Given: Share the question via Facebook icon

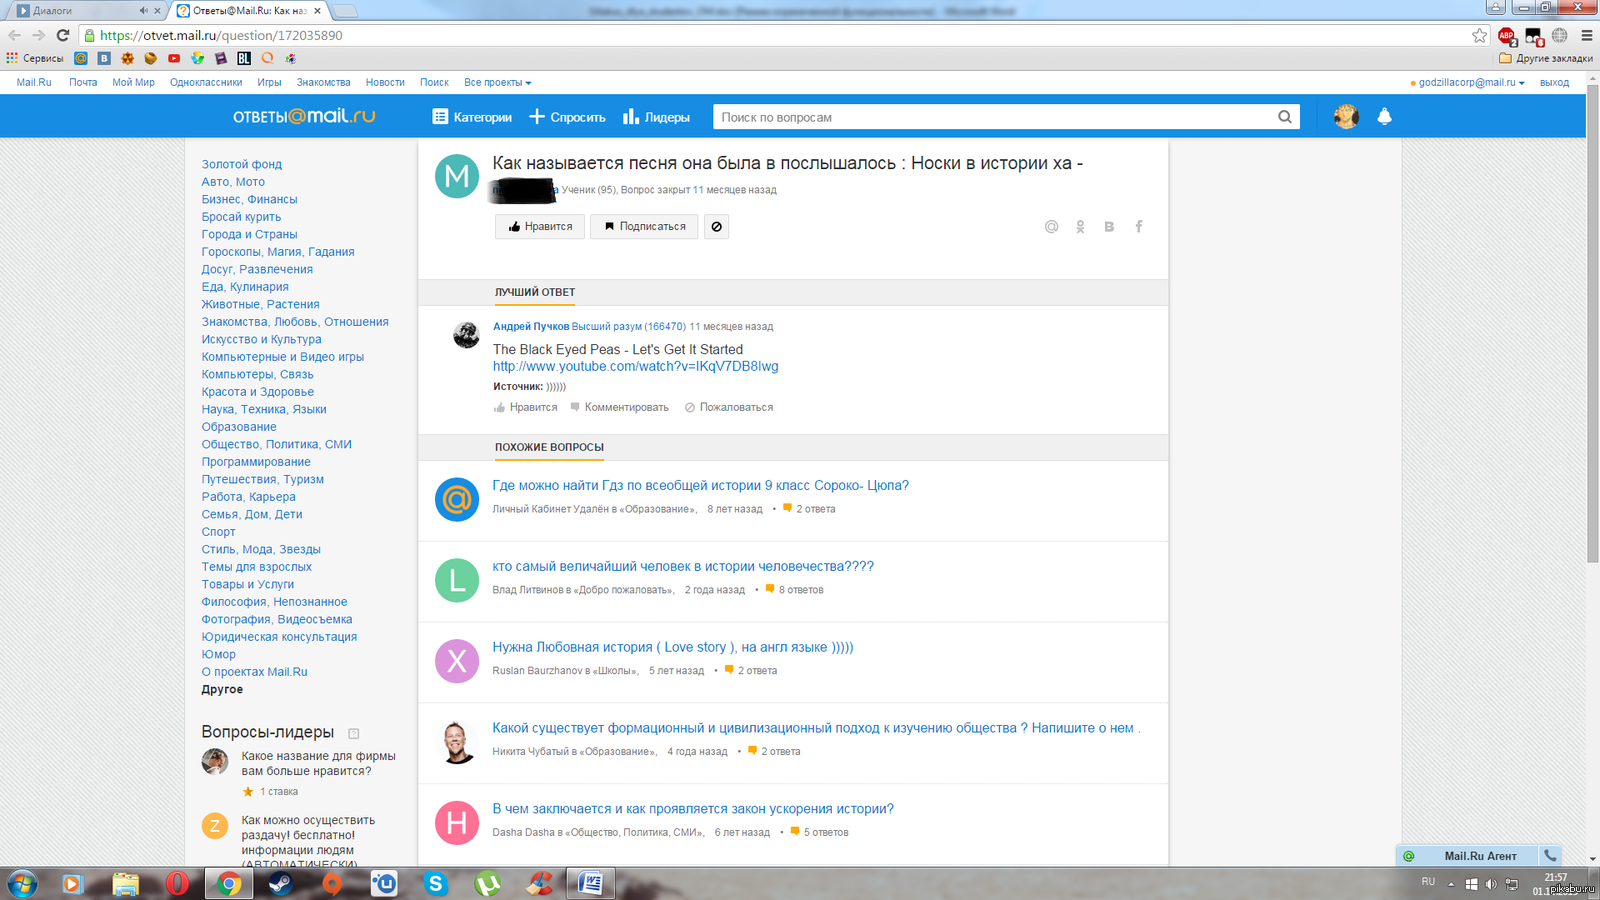Looking at the screenshot, I should click(1138, 227).
